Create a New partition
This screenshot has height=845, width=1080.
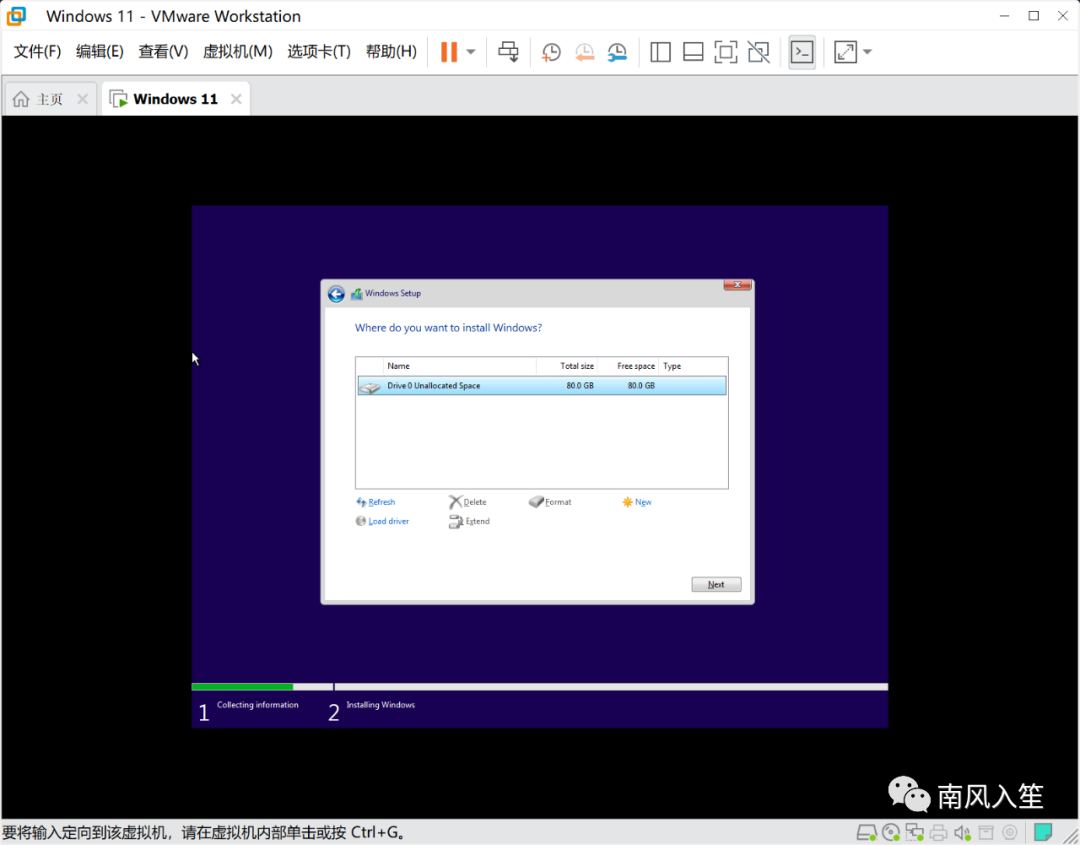637,502
